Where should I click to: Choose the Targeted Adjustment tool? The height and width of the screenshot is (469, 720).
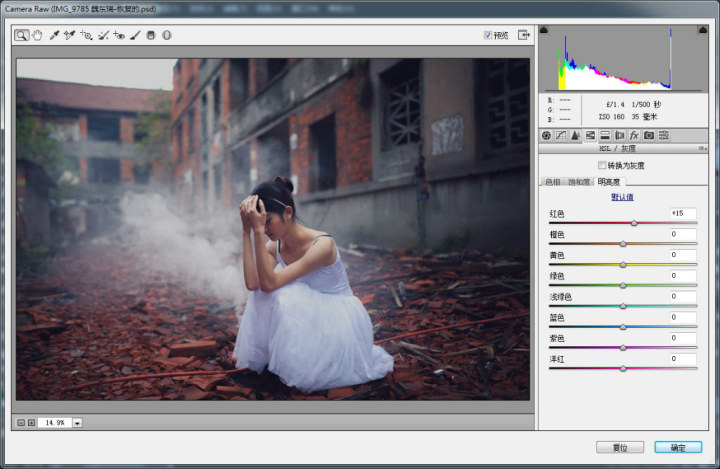pyautogui.click(x=86, y=35)
